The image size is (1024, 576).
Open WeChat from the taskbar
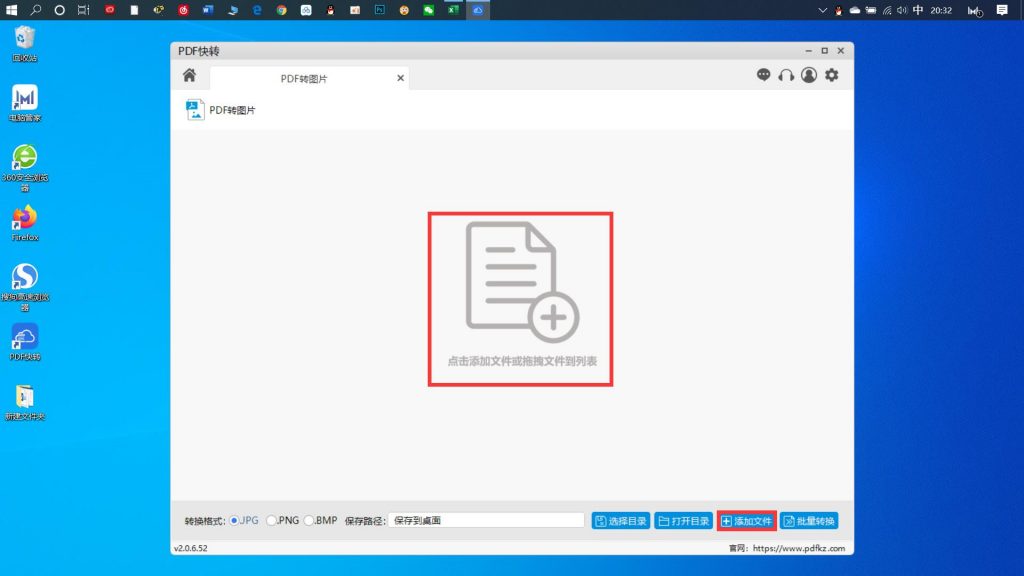[428, 10]
